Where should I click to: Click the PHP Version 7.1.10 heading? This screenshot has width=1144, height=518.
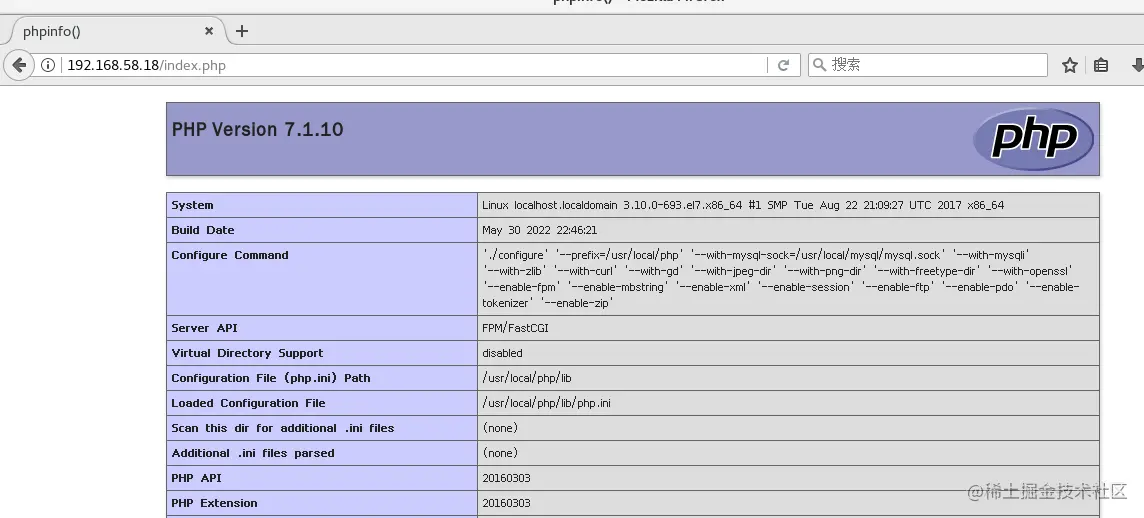[258, 130]
